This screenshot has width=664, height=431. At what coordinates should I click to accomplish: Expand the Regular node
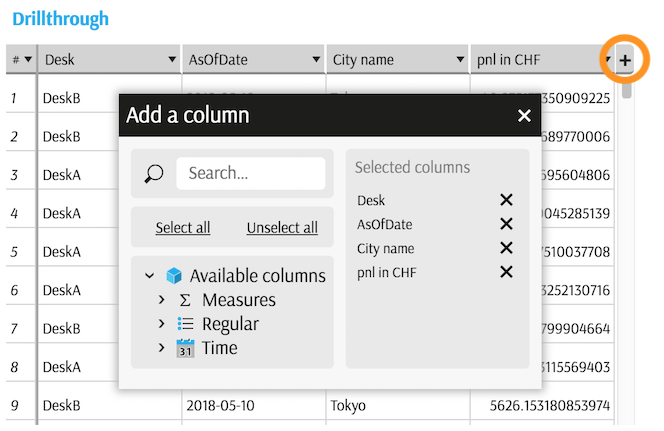(x=161, y=324)
